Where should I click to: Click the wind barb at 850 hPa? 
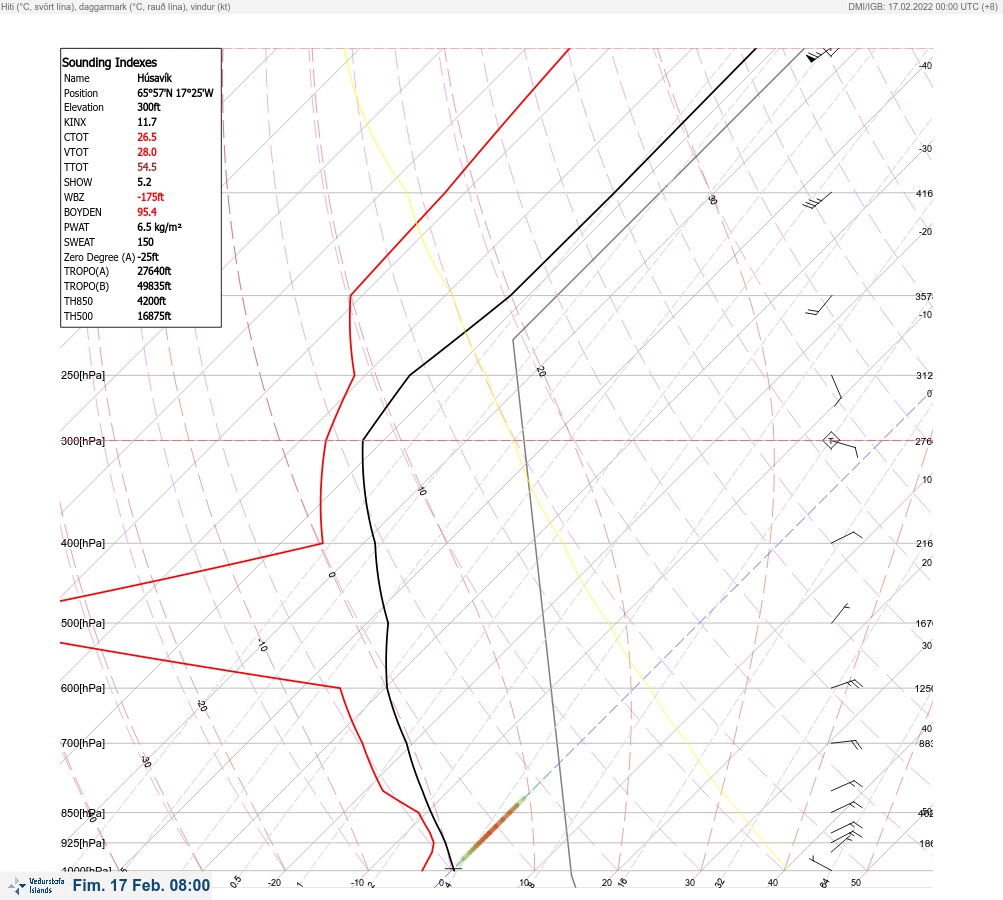click(846, 807)
